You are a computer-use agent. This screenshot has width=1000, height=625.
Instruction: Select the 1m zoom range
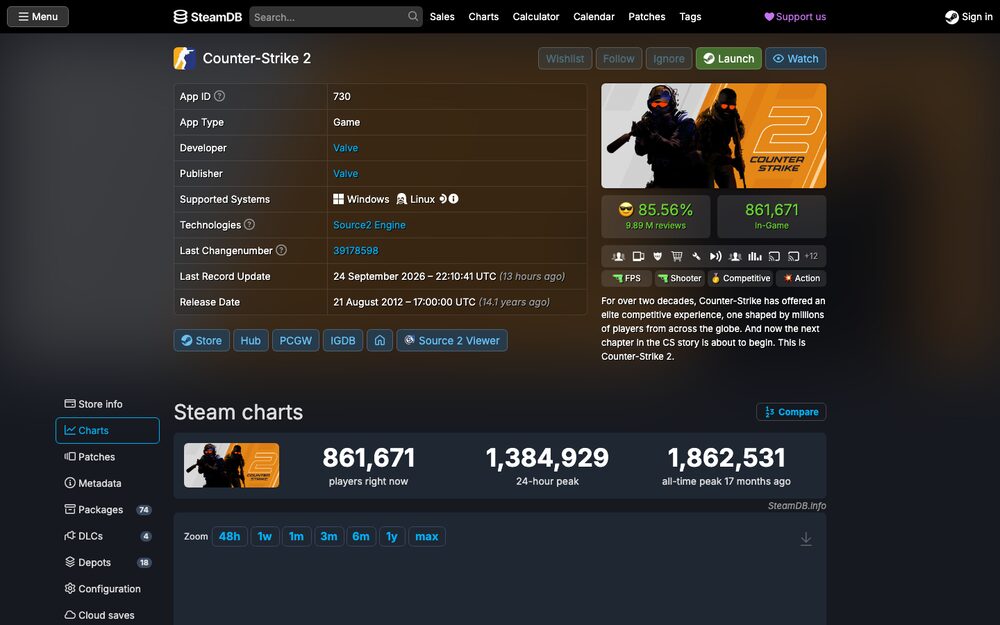[x=297, y=536]
